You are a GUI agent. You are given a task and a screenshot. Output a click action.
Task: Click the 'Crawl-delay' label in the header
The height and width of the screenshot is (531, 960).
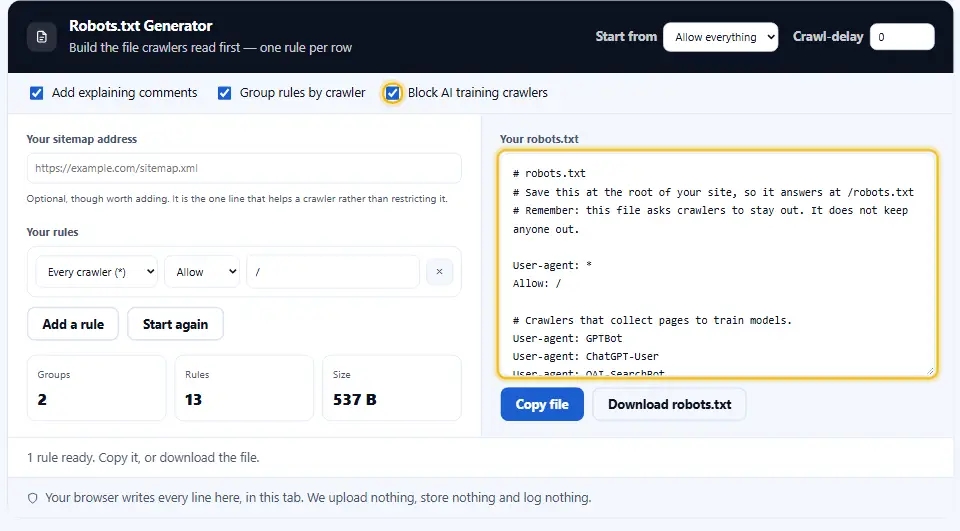coord(828,37)
